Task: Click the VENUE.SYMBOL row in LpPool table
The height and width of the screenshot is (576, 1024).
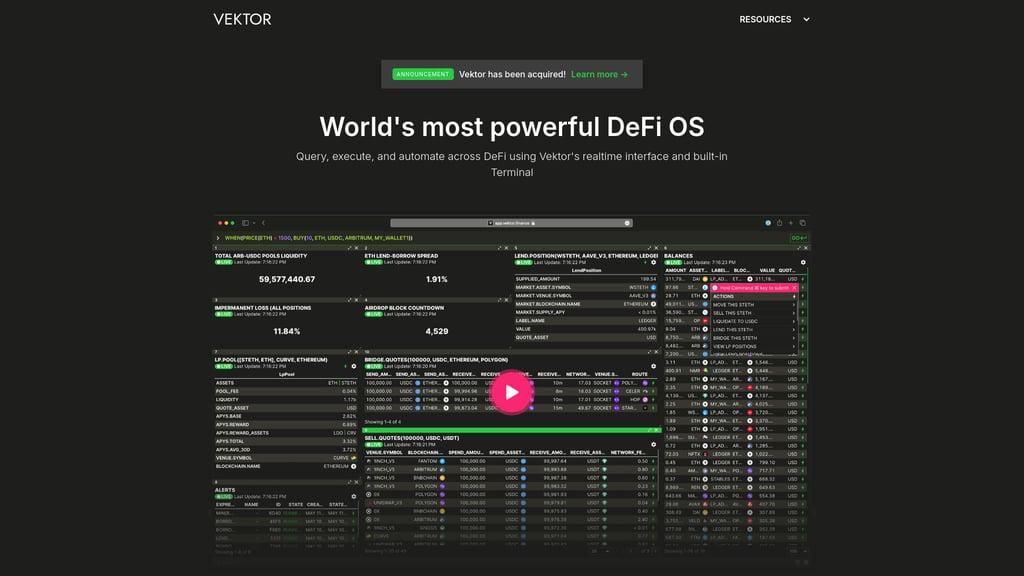Action: pos(286,458)
